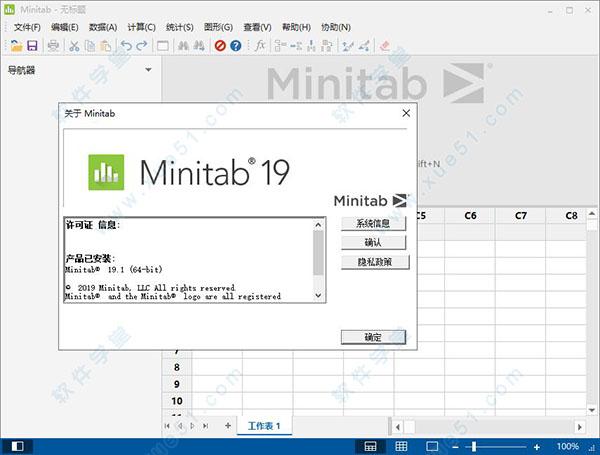The height and width of the screenshot is (455, 600).
Task: Go to next worksheet tab arrow
Action: click(x=192, y=426)
